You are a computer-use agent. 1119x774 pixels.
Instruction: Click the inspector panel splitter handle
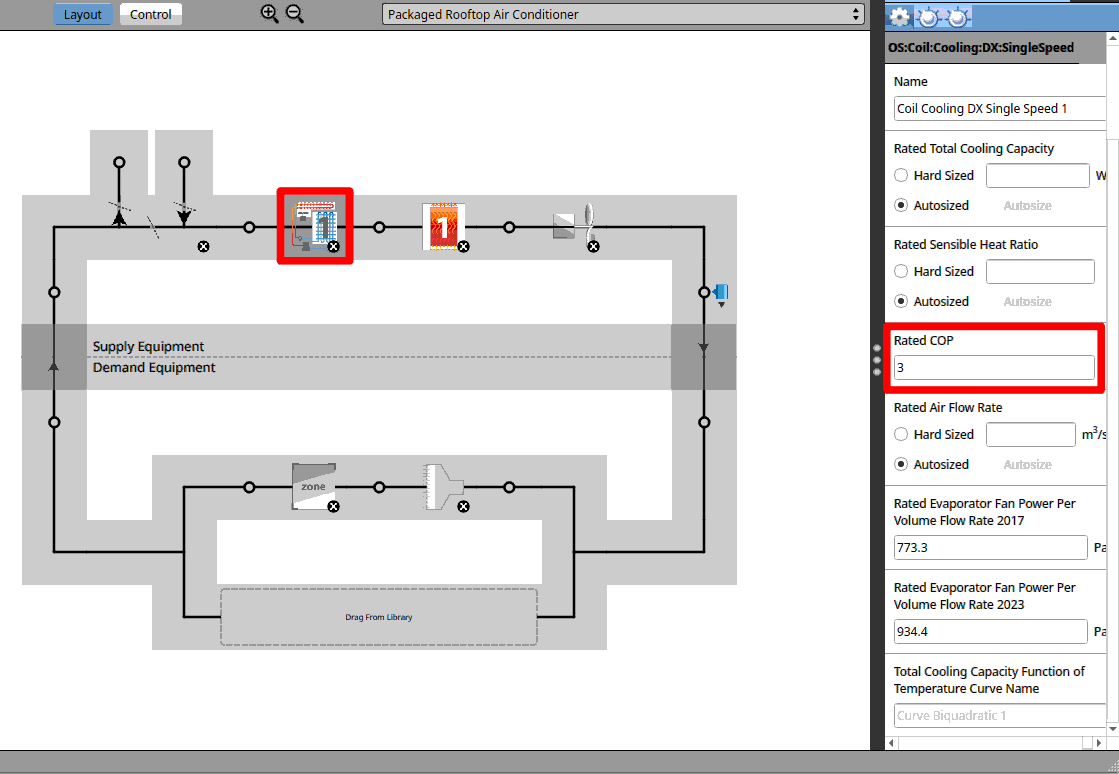pyautogui.click(x=877, y=360)
